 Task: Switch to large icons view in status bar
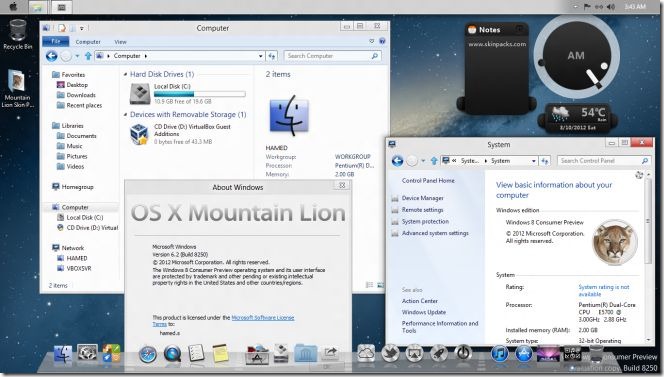(x=380, y=286)
